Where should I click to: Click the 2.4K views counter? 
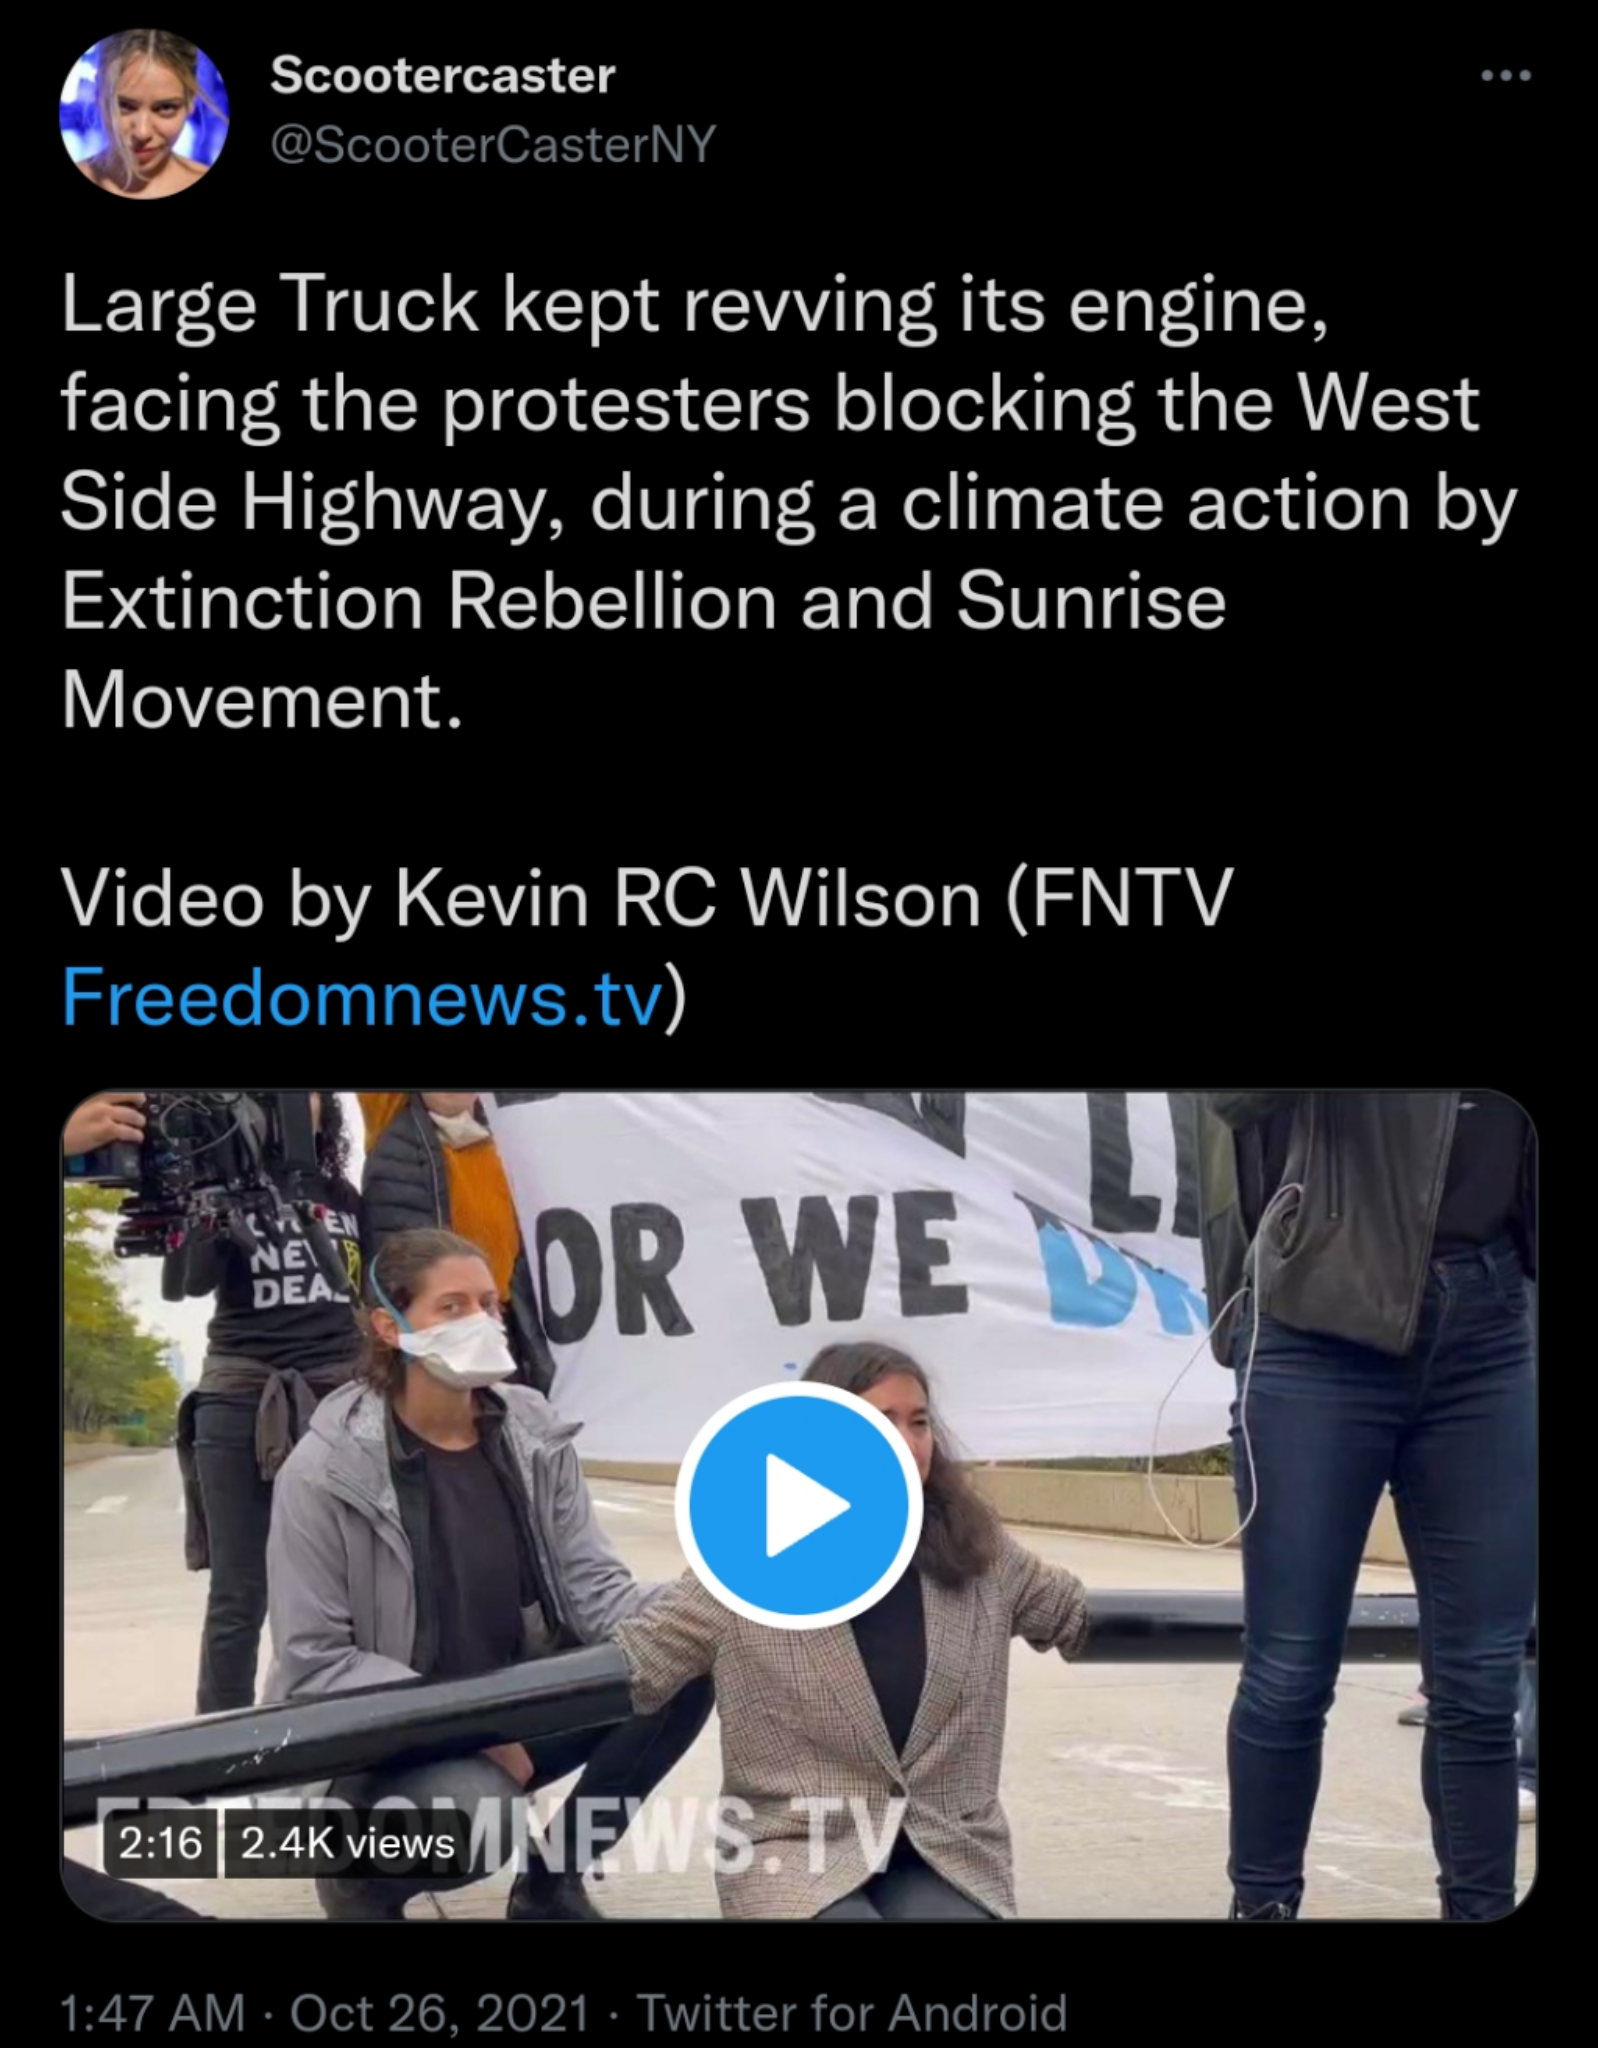click(347, 1843)
